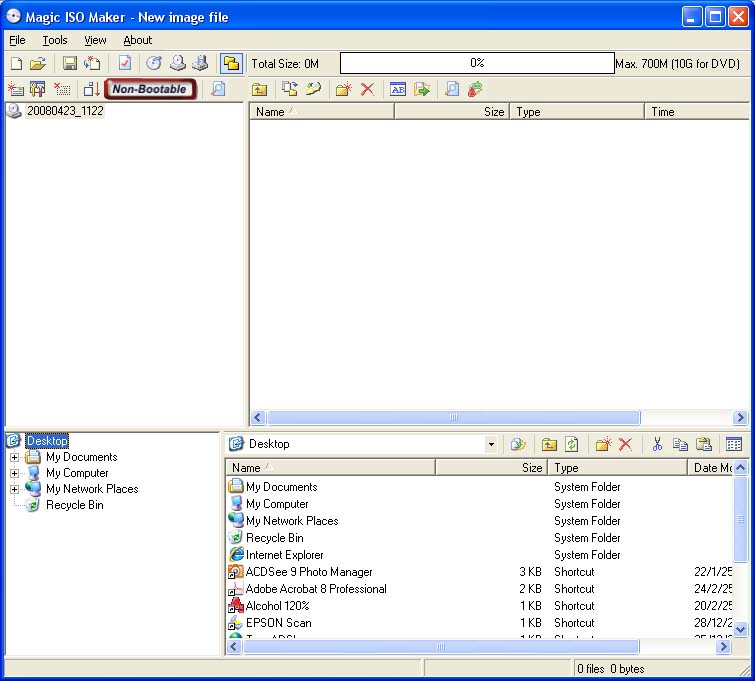
Task: Sort image pane by Type column
Action: pos(577,112)
